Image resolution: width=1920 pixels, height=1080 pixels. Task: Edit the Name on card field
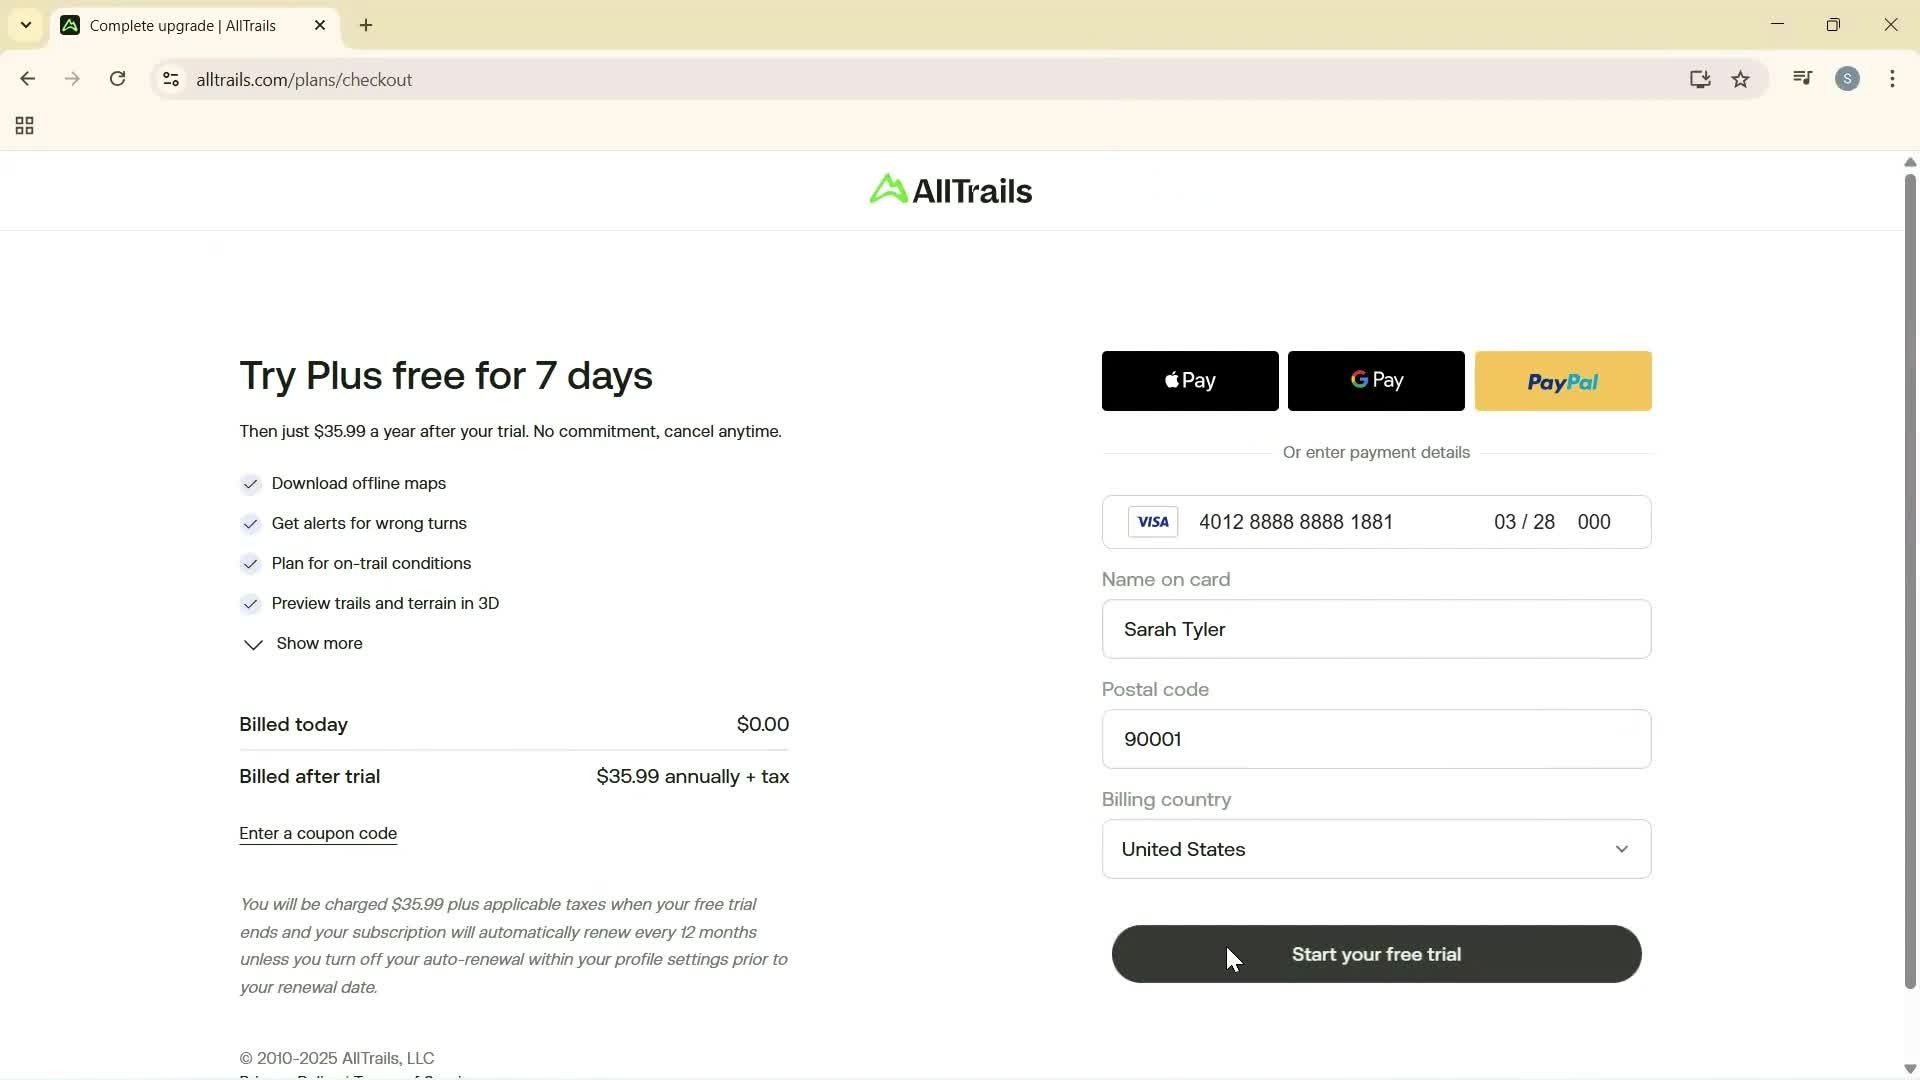pos(1376,629)
